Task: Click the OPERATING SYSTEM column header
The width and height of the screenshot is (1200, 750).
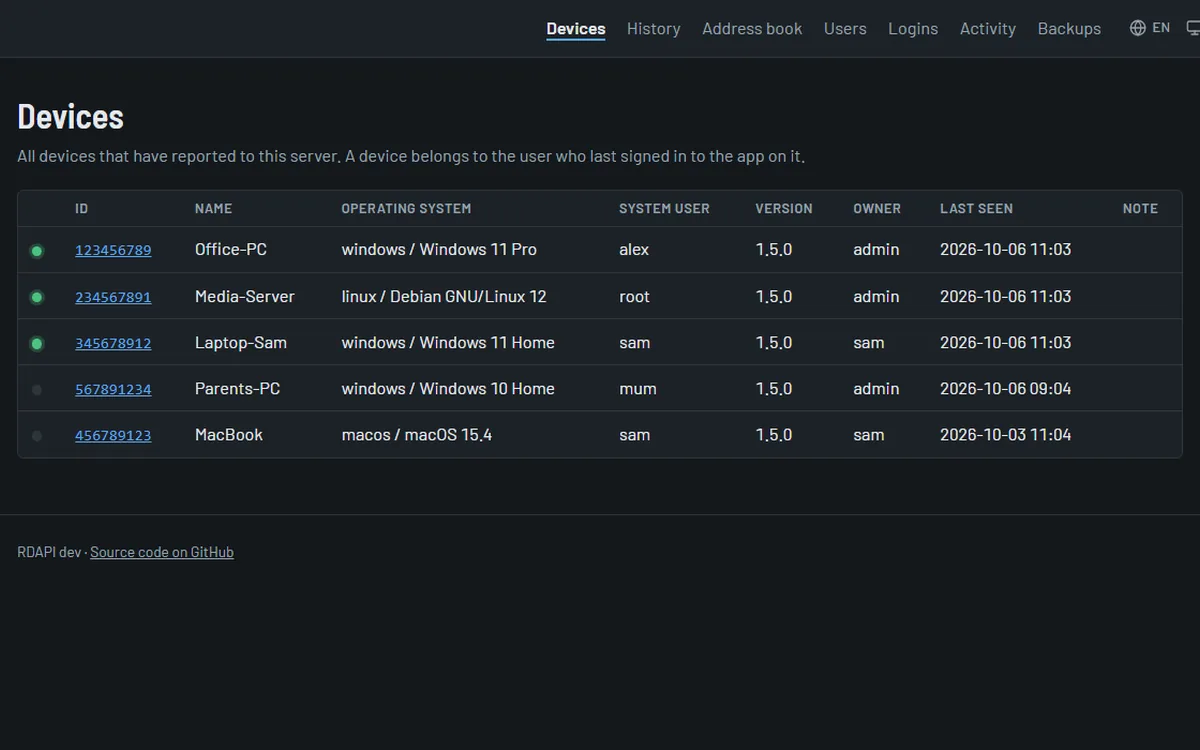Action: (406, 209)
